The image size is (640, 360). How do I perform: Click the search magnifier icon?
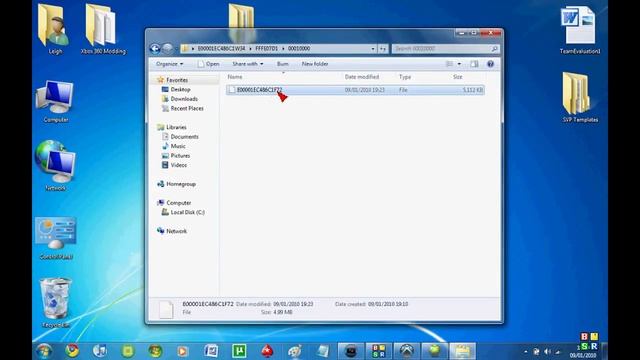494,49
